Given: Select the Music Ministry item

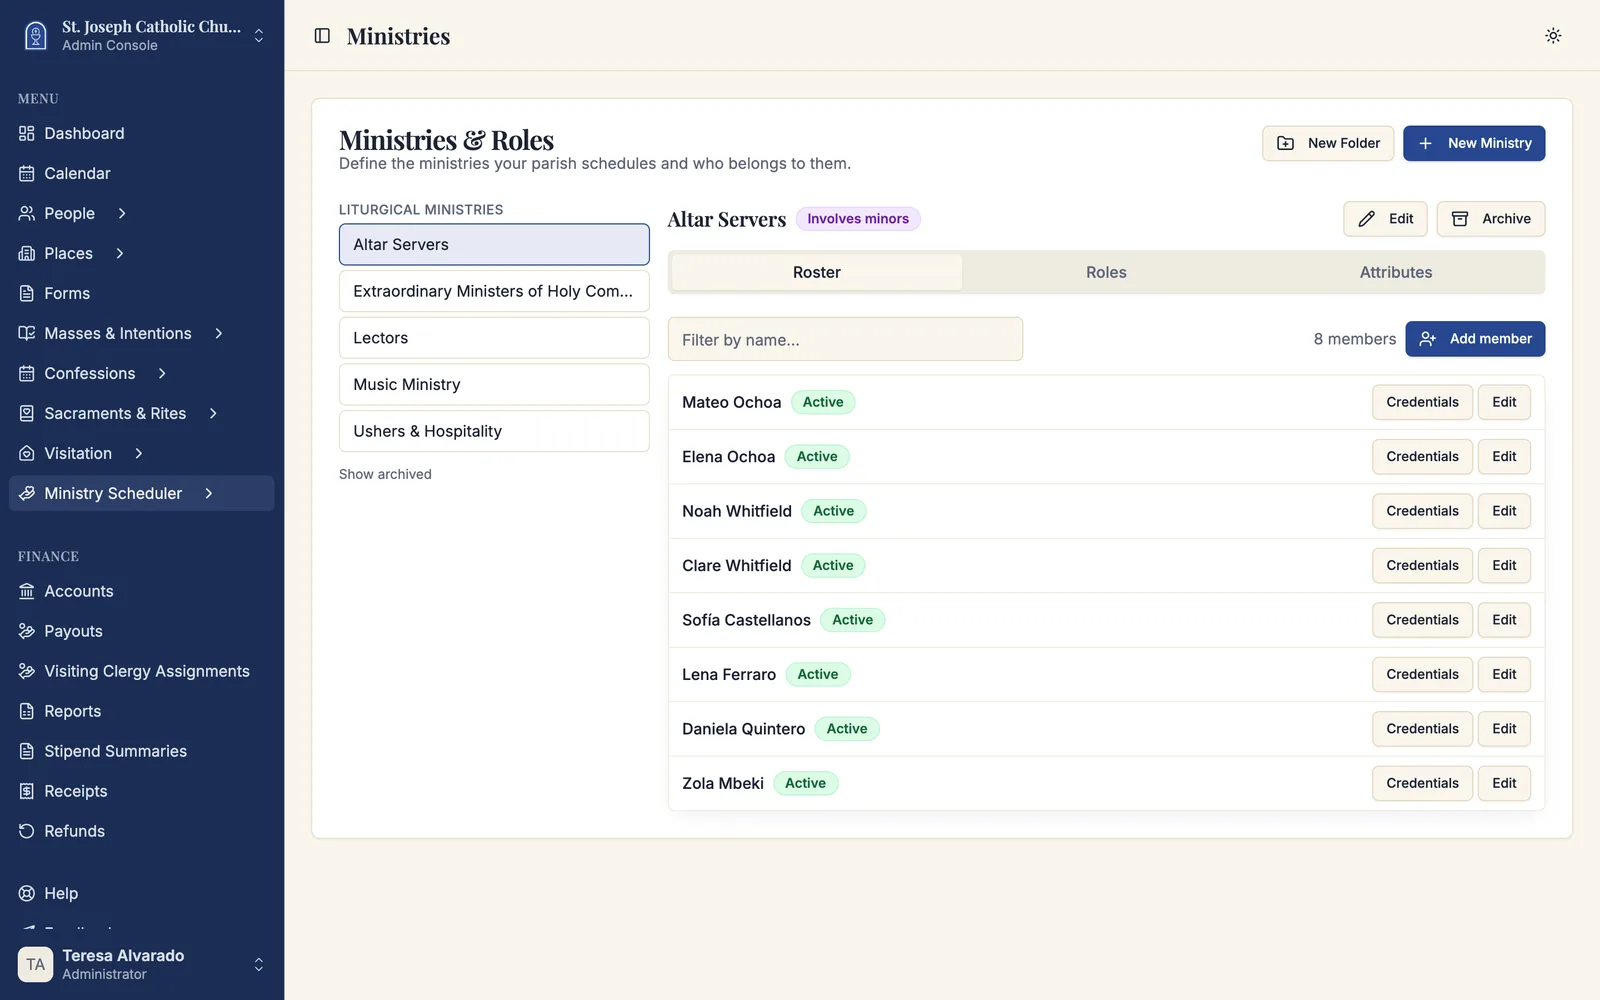Looking at the screenshot, I should pos(494,385).
